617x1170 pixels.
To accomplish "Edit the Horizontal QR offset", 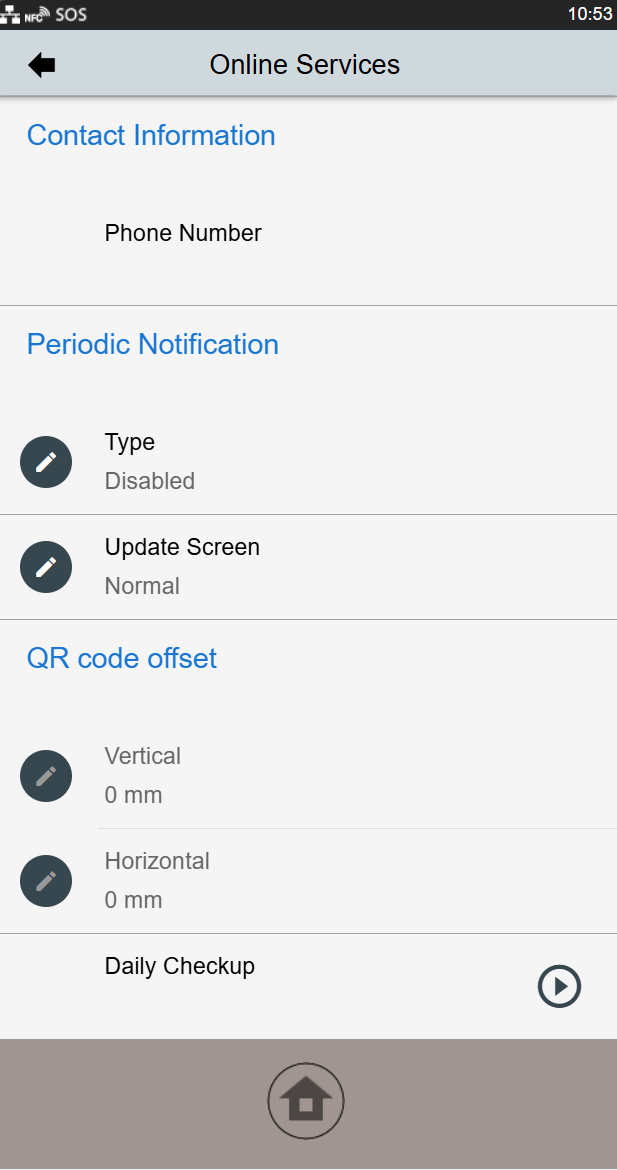I will pyautogui.click(x=46, y=881).
